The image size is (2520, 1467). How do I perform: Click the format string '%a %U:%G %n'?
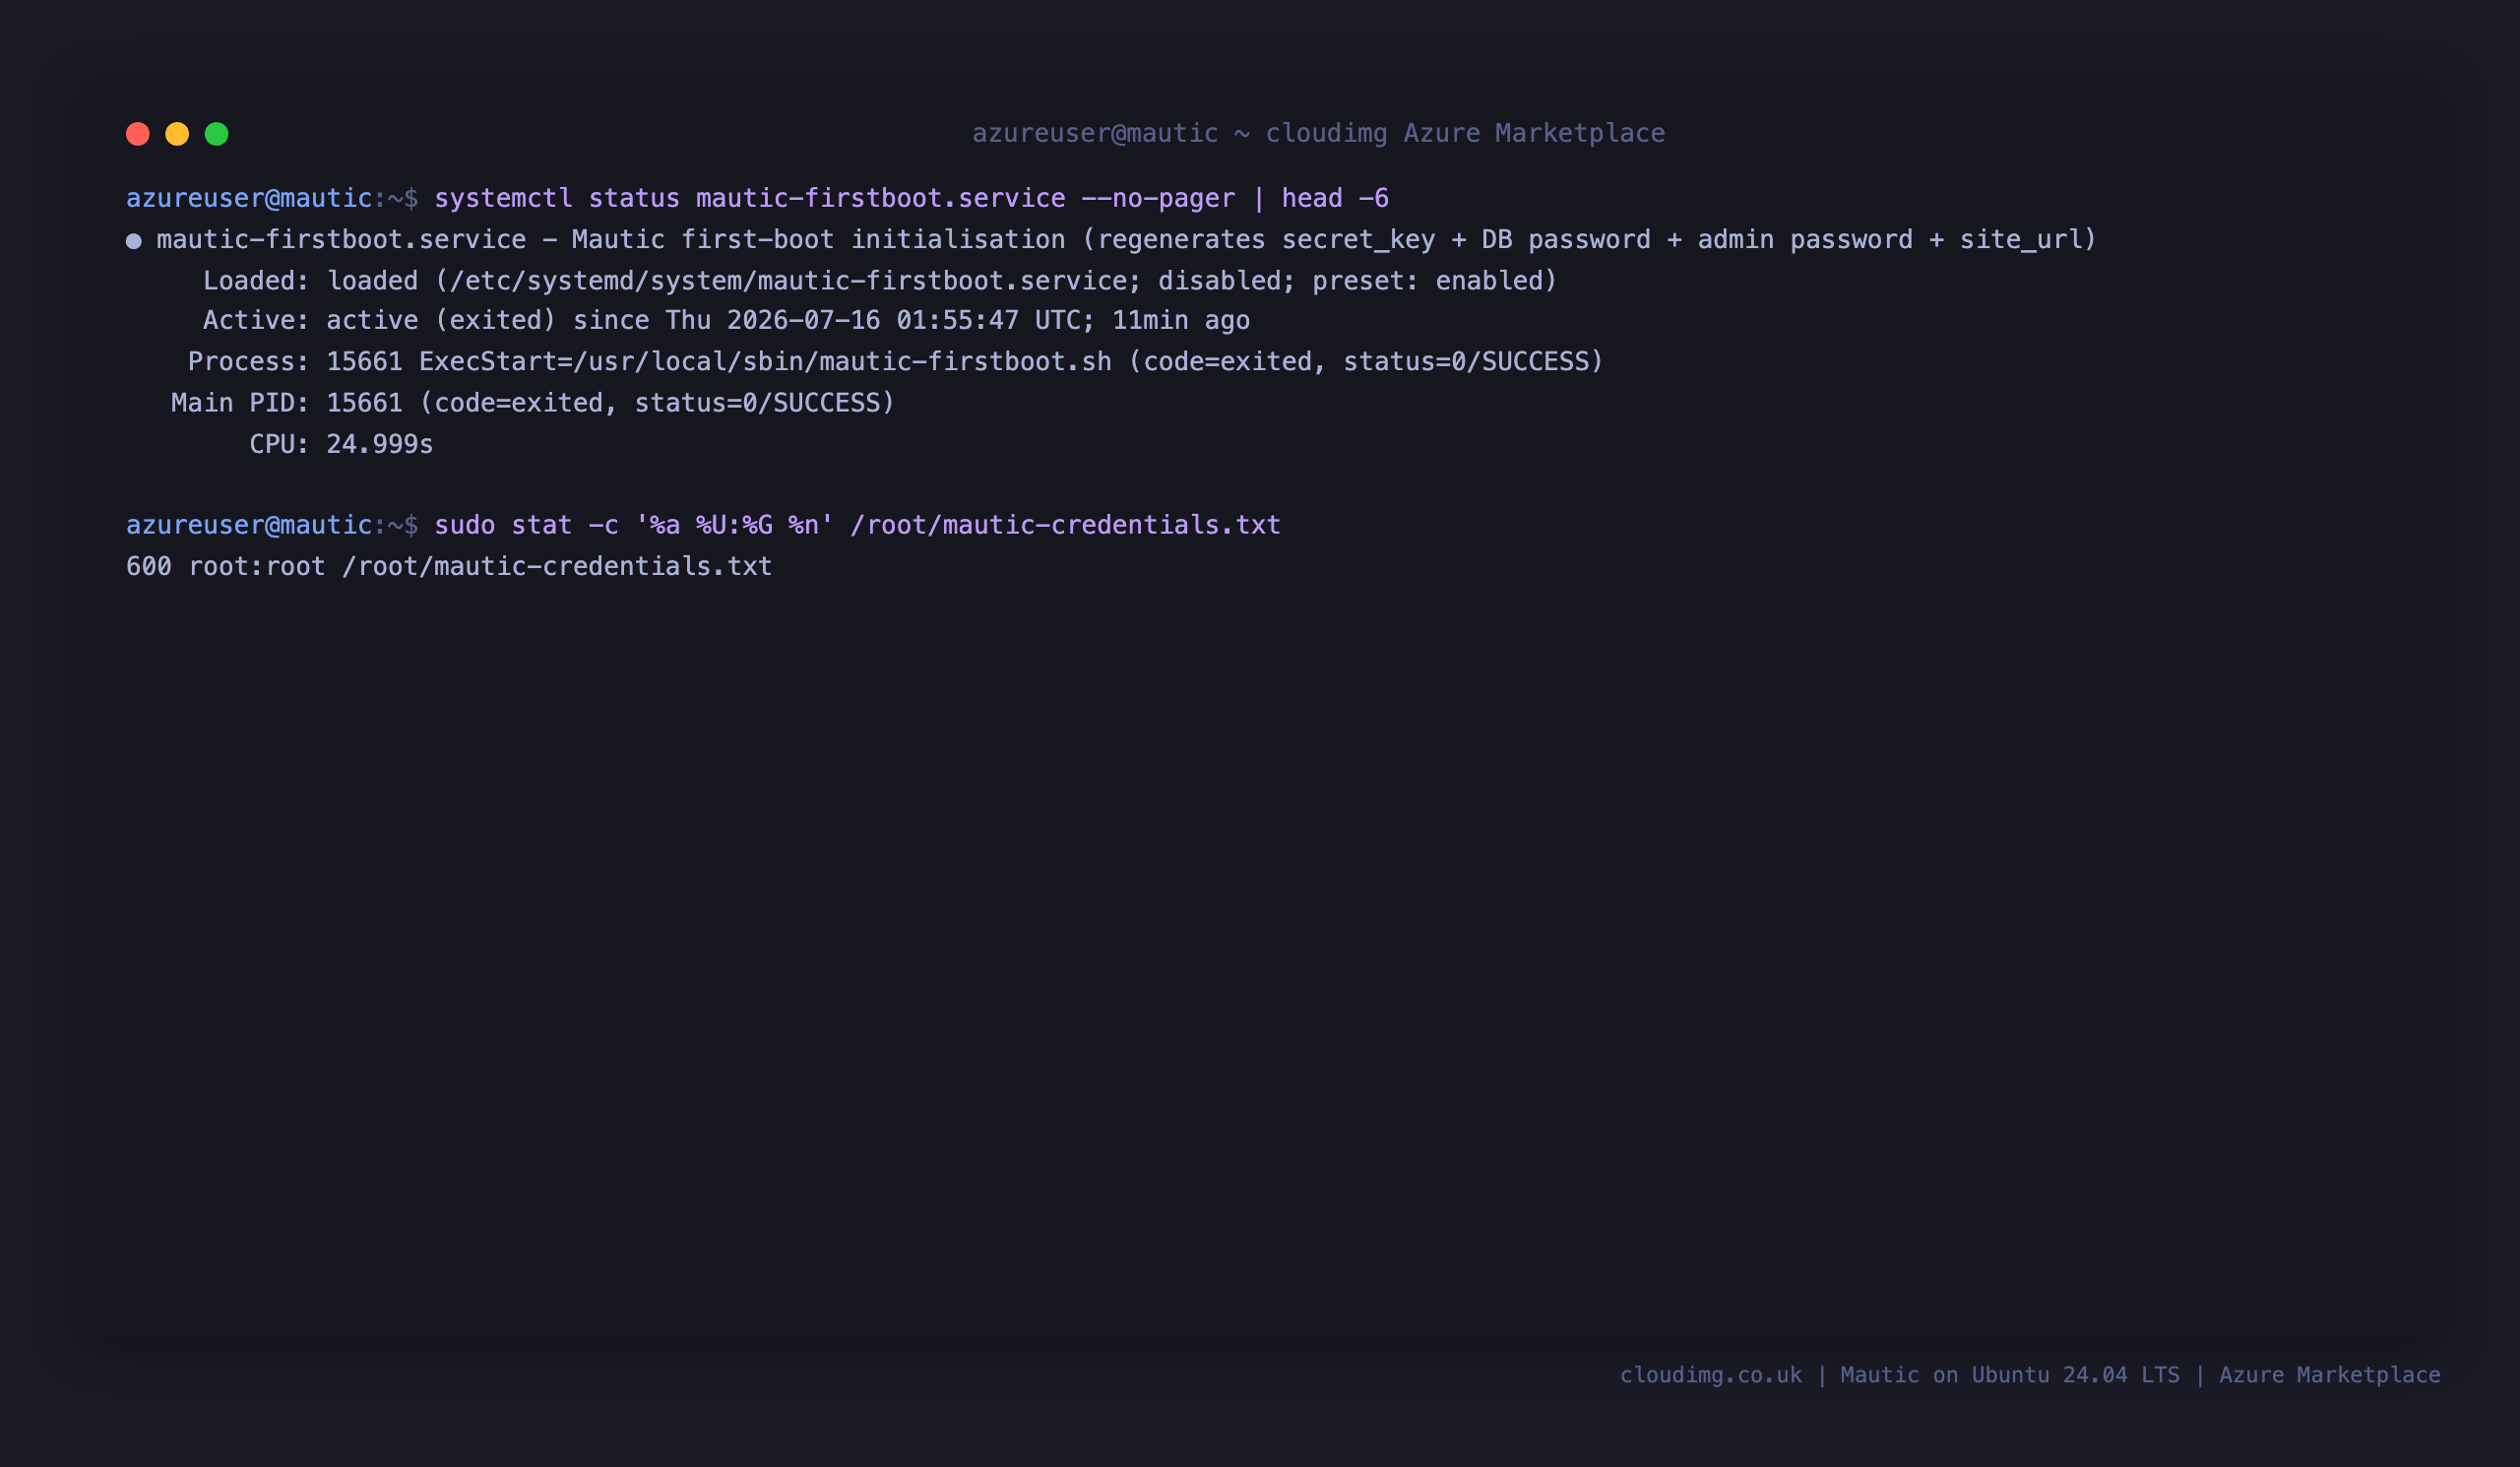tap(734, 524)
